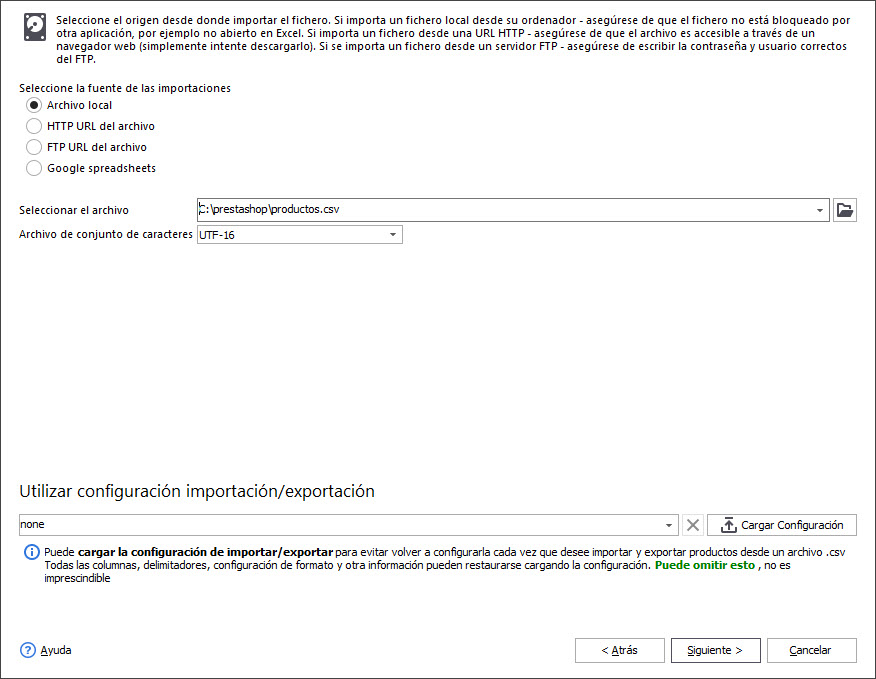The width and height of the screenshot is (876, 679).
Task: Click 'Utilizar configuración importación/exportación' heading
Action: (197, 491)
